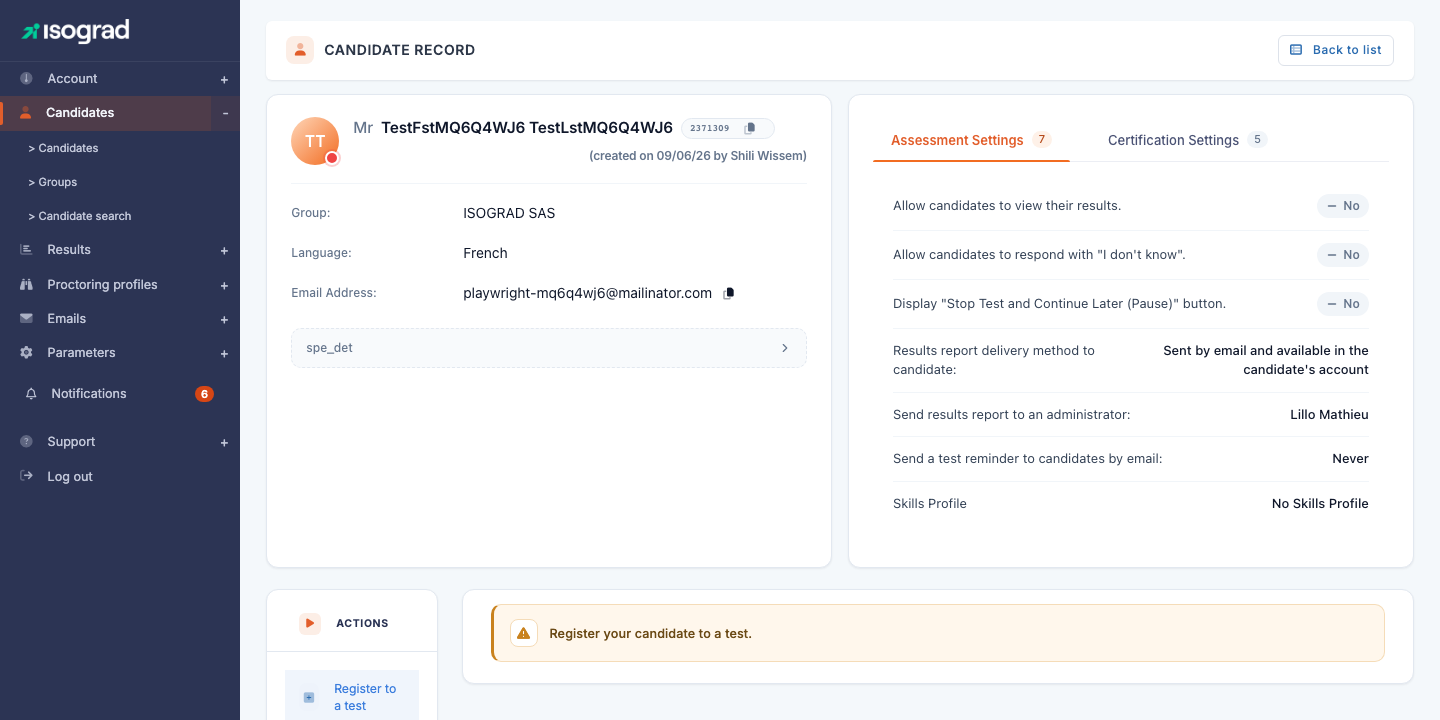This screenshot has height=720, width=1440.
Task: Expand the Emails menu plus sign
Action: (x=224, y=320)
